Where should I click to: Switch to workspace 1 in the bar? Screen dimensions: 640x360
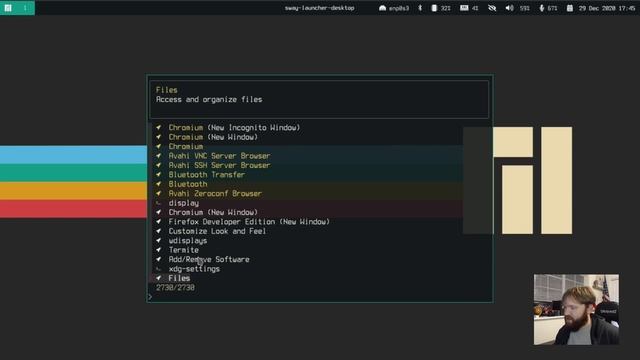pyautogui.click(x=25, y=8)
